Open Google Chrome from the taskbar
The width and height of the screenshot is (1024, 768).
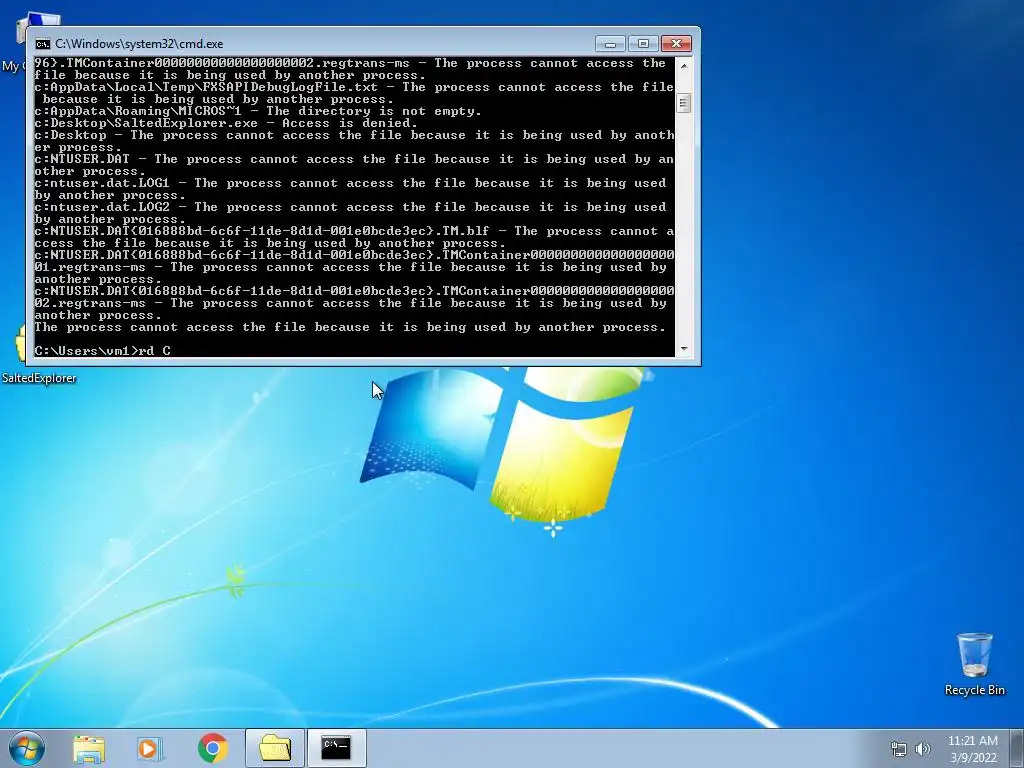point(212,748)
